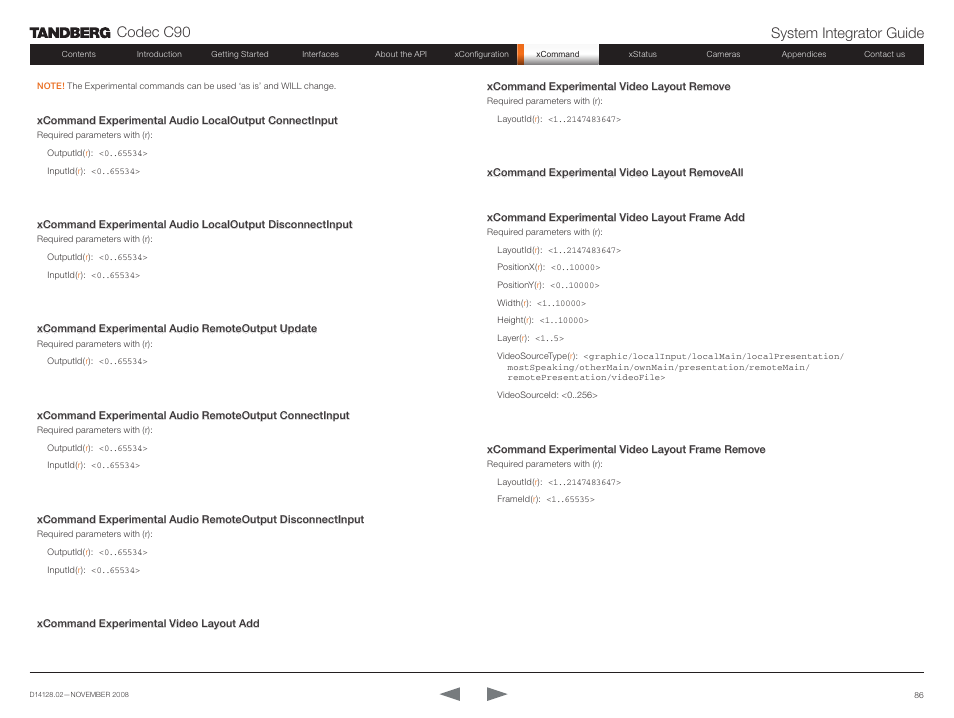
Task: Click the Audio LocalOutput ConnectInput heading
Action: (x=187, y=121)
